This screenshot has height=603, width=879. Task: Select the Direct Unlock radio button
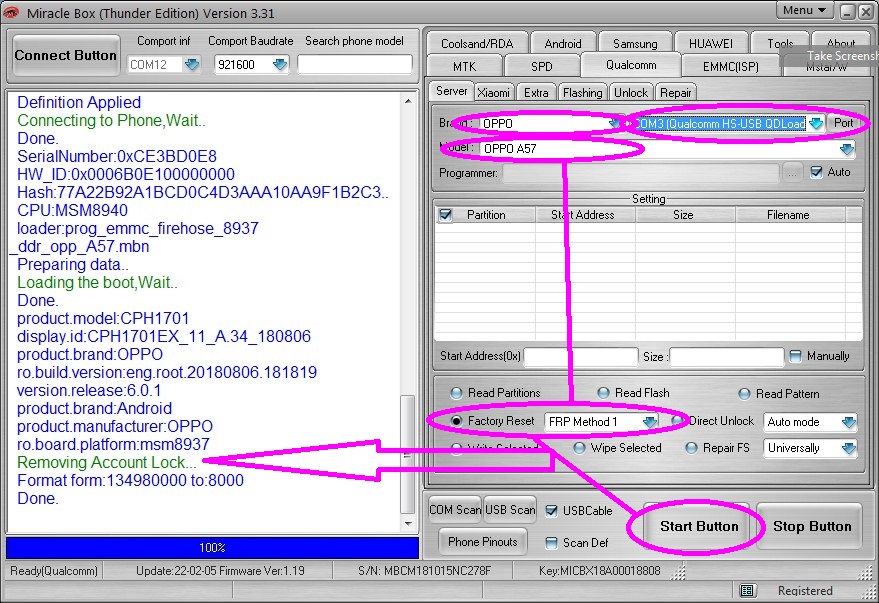tap(677, 421)
